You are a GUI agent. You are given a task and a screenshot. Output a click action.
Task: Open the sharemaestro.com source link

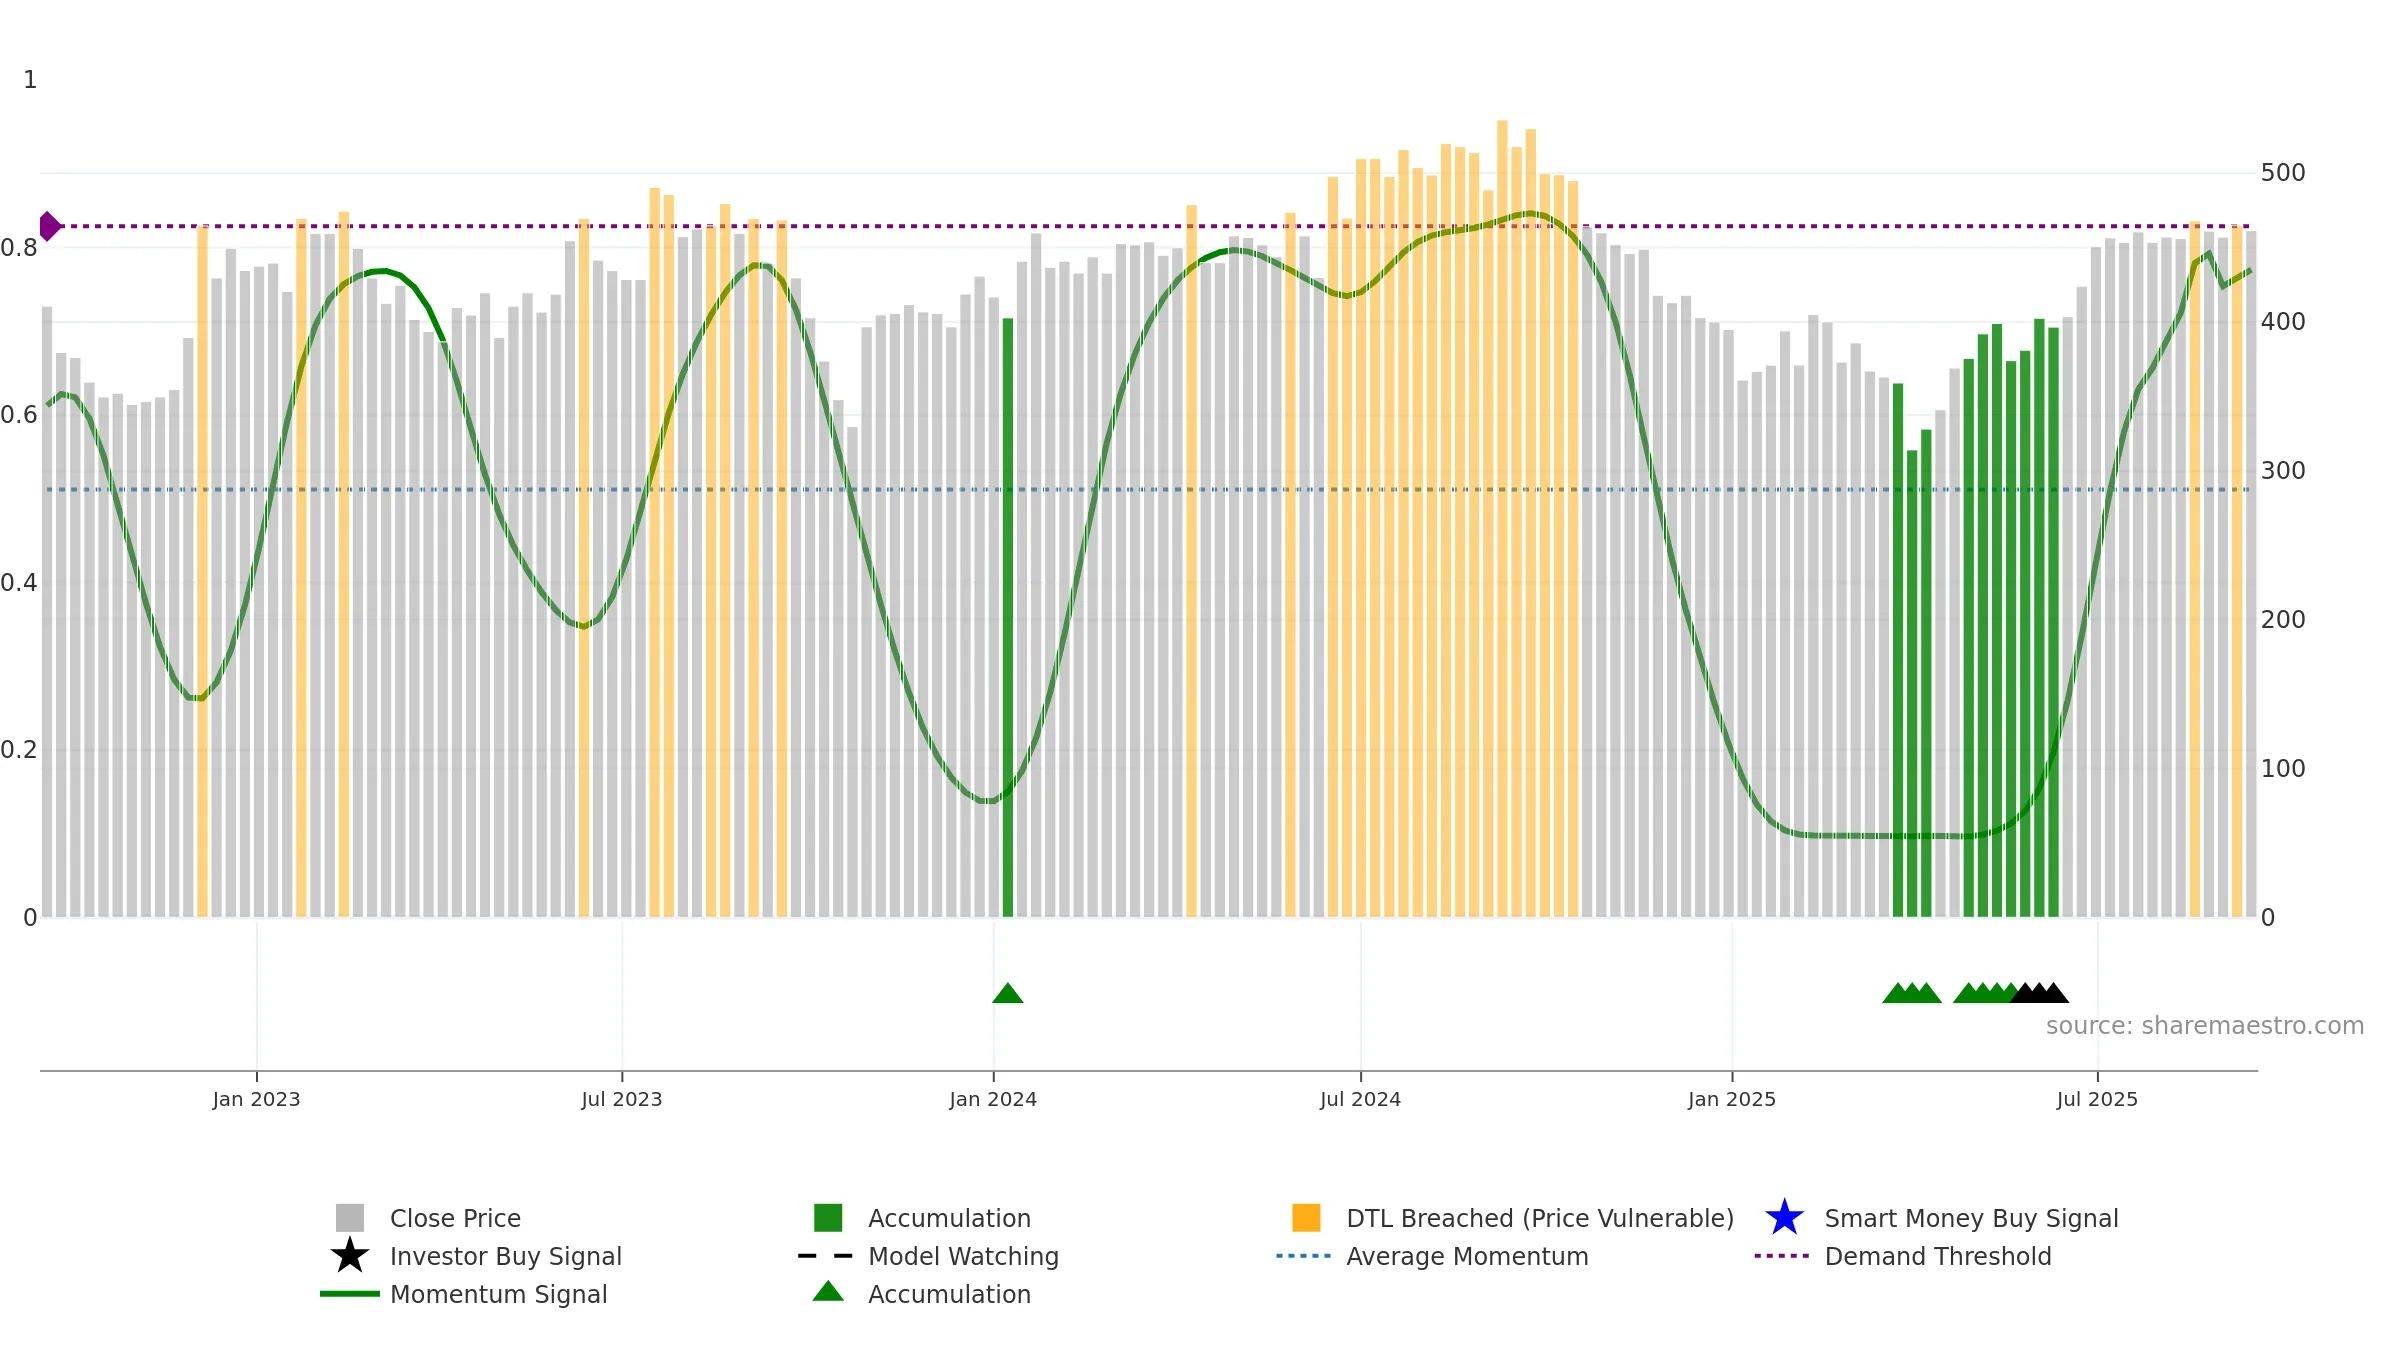pyautogui.click(x=2205, y=1026)
